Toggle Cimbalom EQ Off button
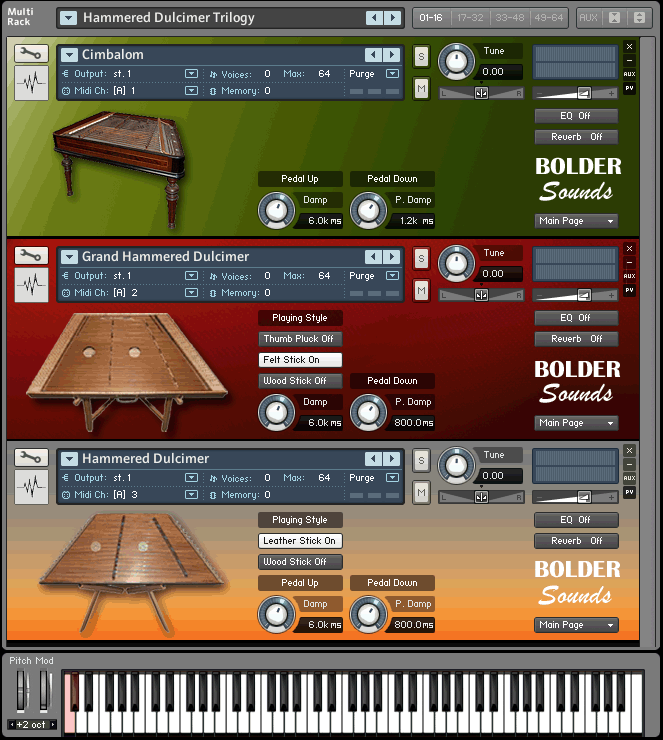The height and width of the screenshot is (740, 663). coord(576,116)
